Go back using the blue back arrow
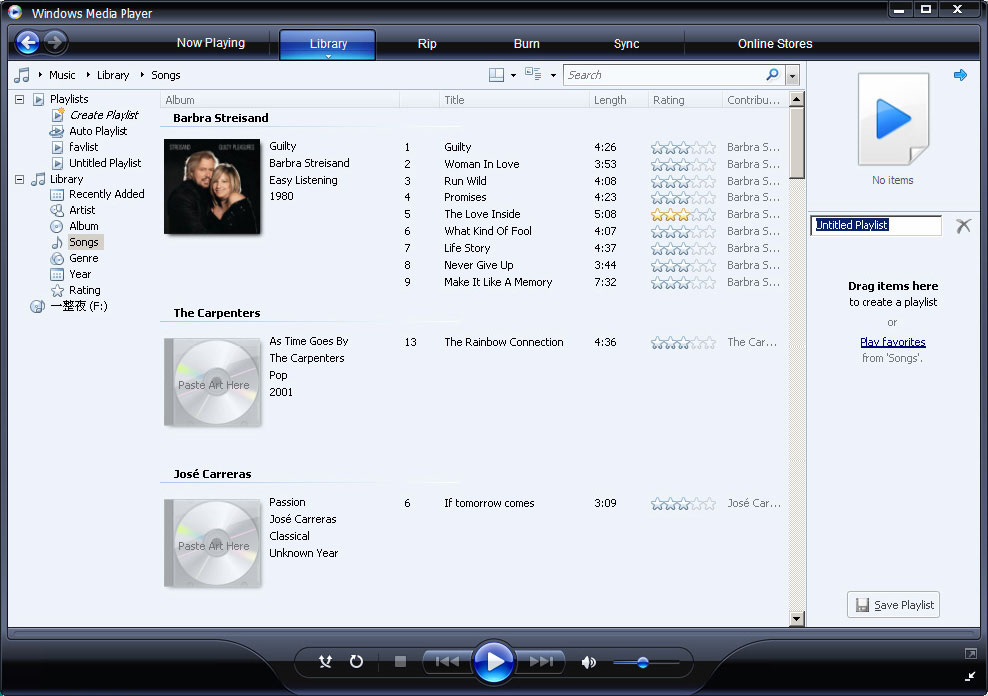The image size is (988, 696). coord(28,42)
